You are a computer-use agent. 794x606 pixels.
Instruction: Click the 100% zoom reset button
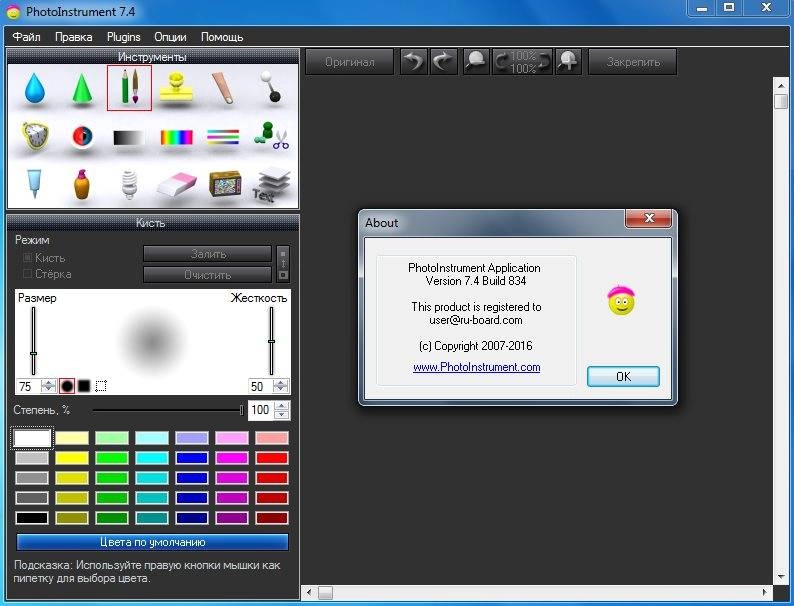tap(522, 62)
